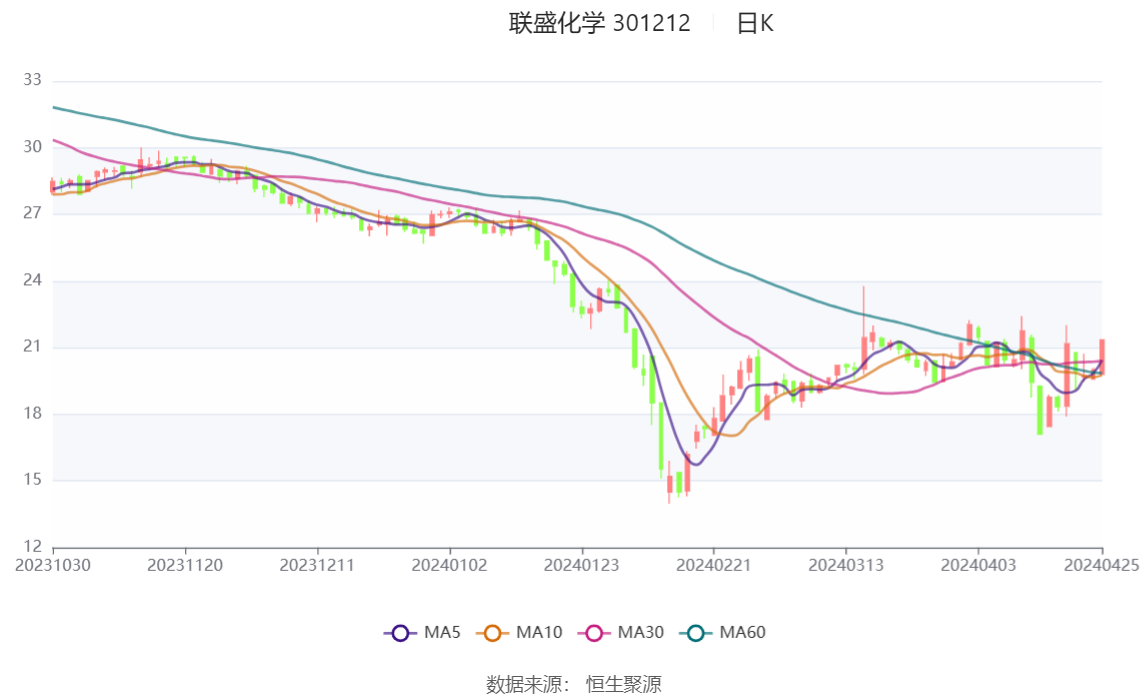Screen dimensions: 1148x699
Task: Toggle the MA5 legend series
Action: (422, 632)
